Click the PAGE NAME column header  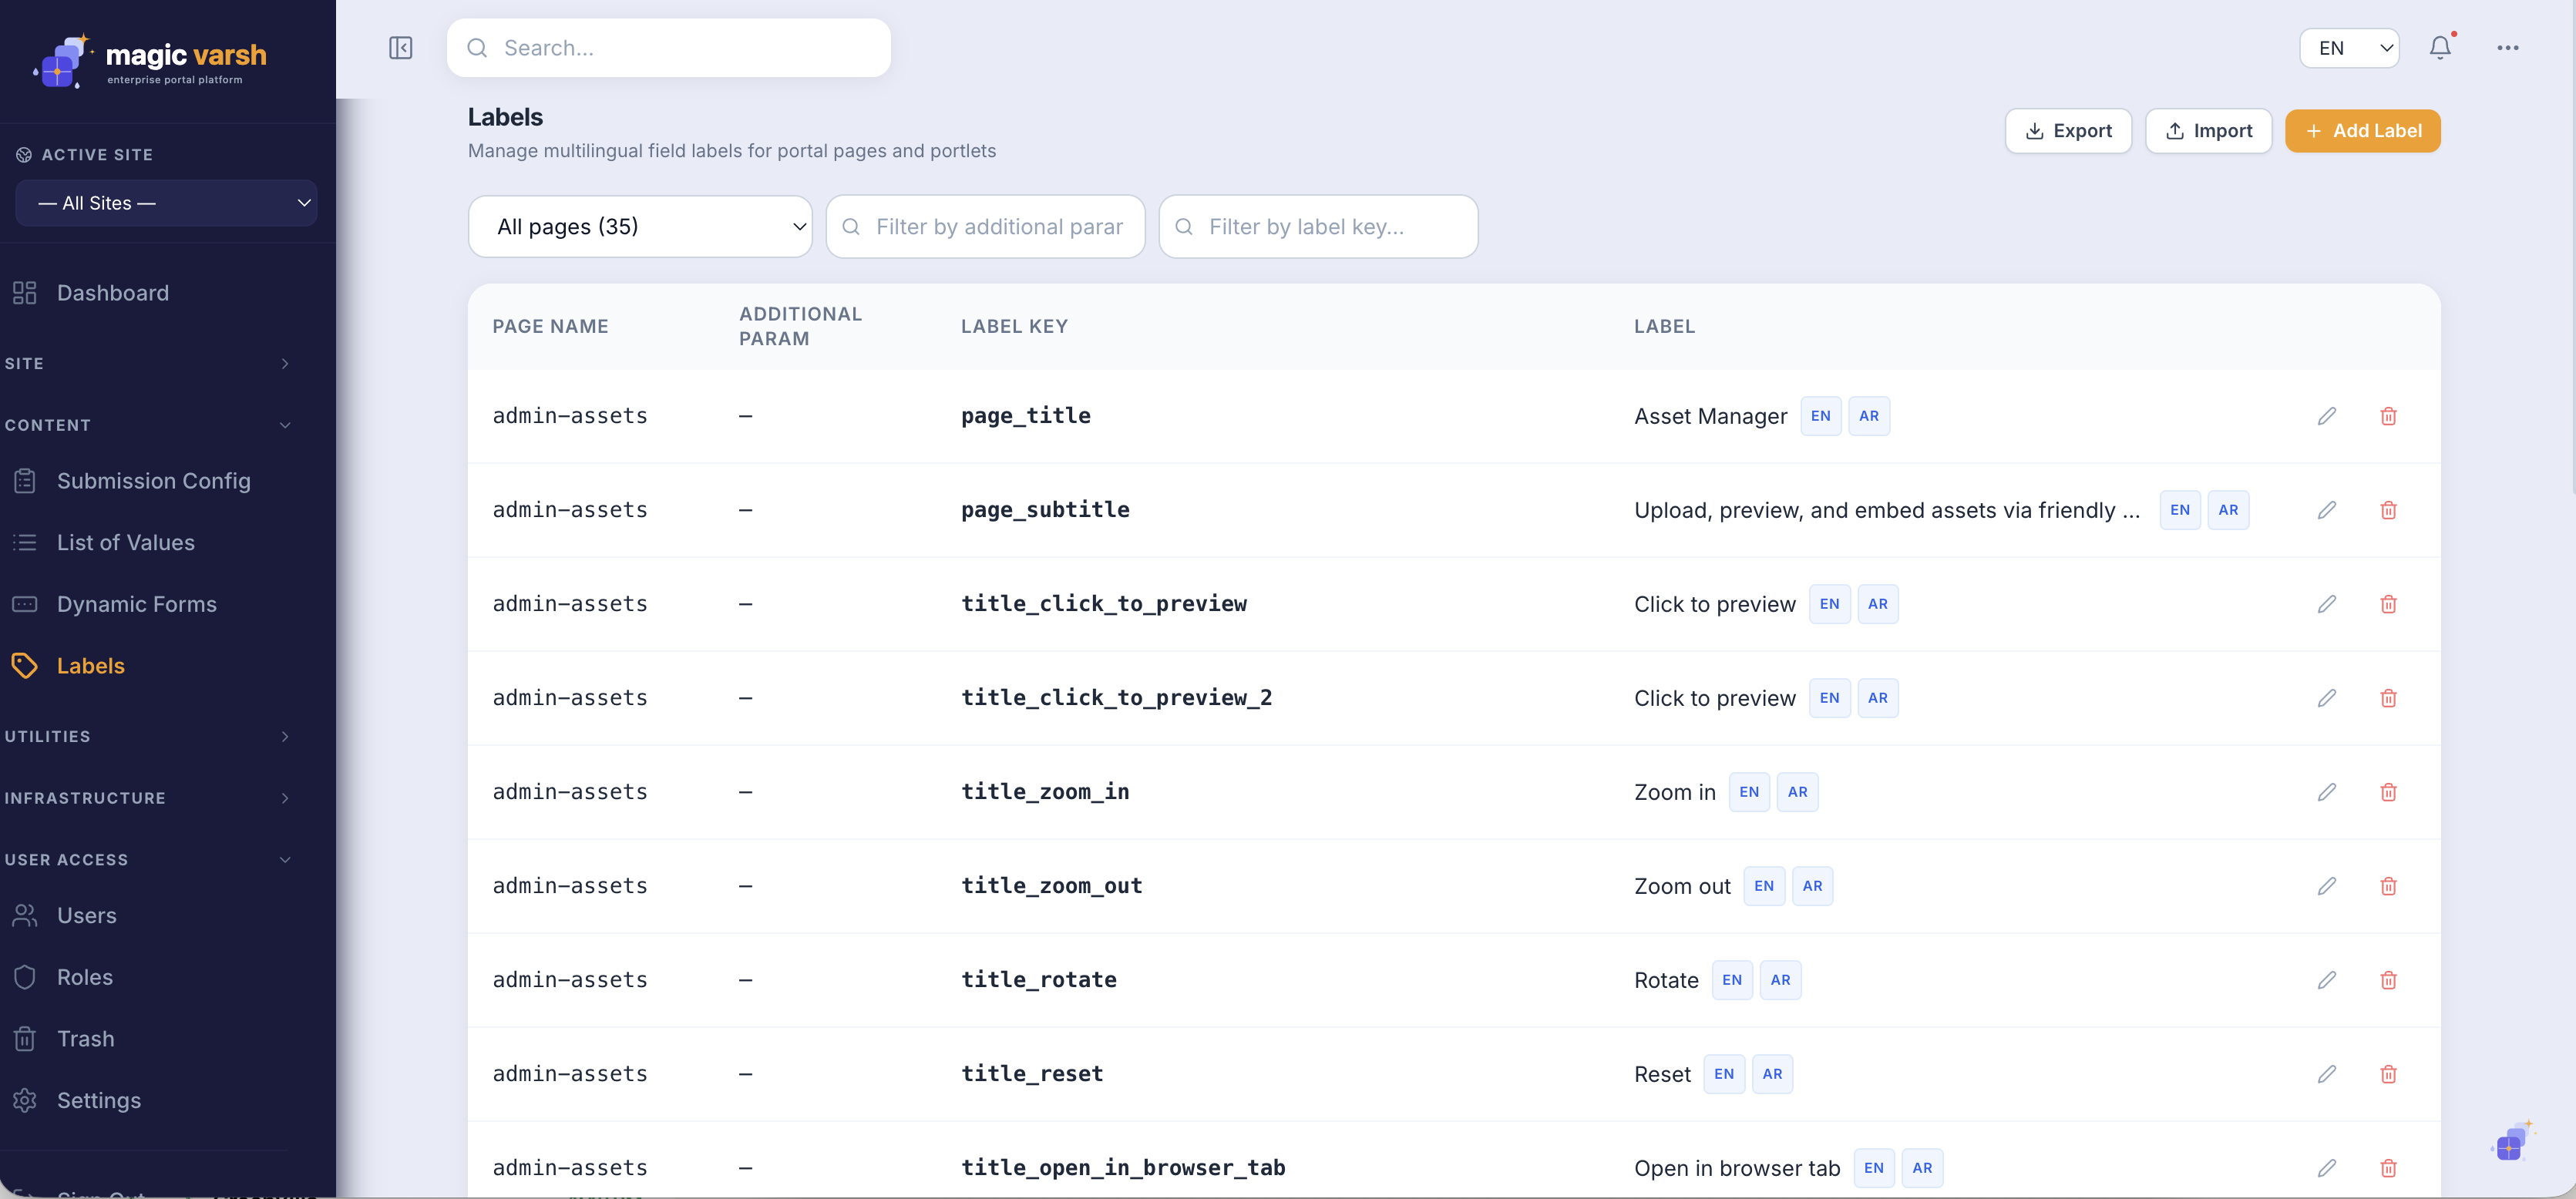tap(550, 326)
